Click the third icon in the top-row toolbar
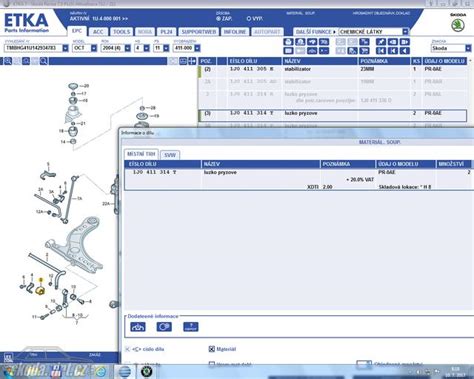The image size is (474, 379). (x=312, y=42)
